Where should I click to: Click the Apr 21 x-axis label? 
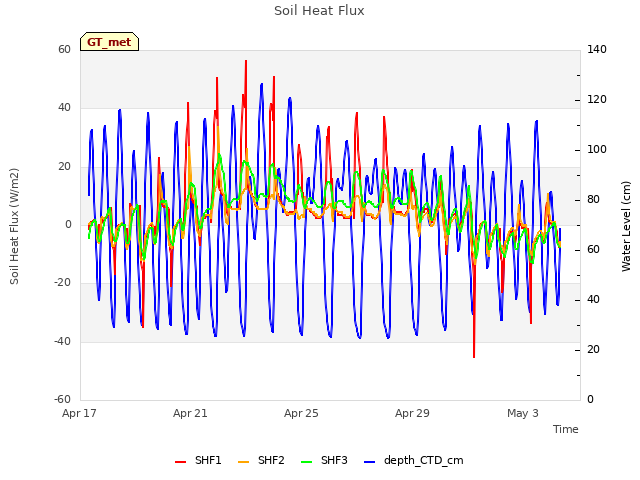pyautogui.click(x=190, y=413)
